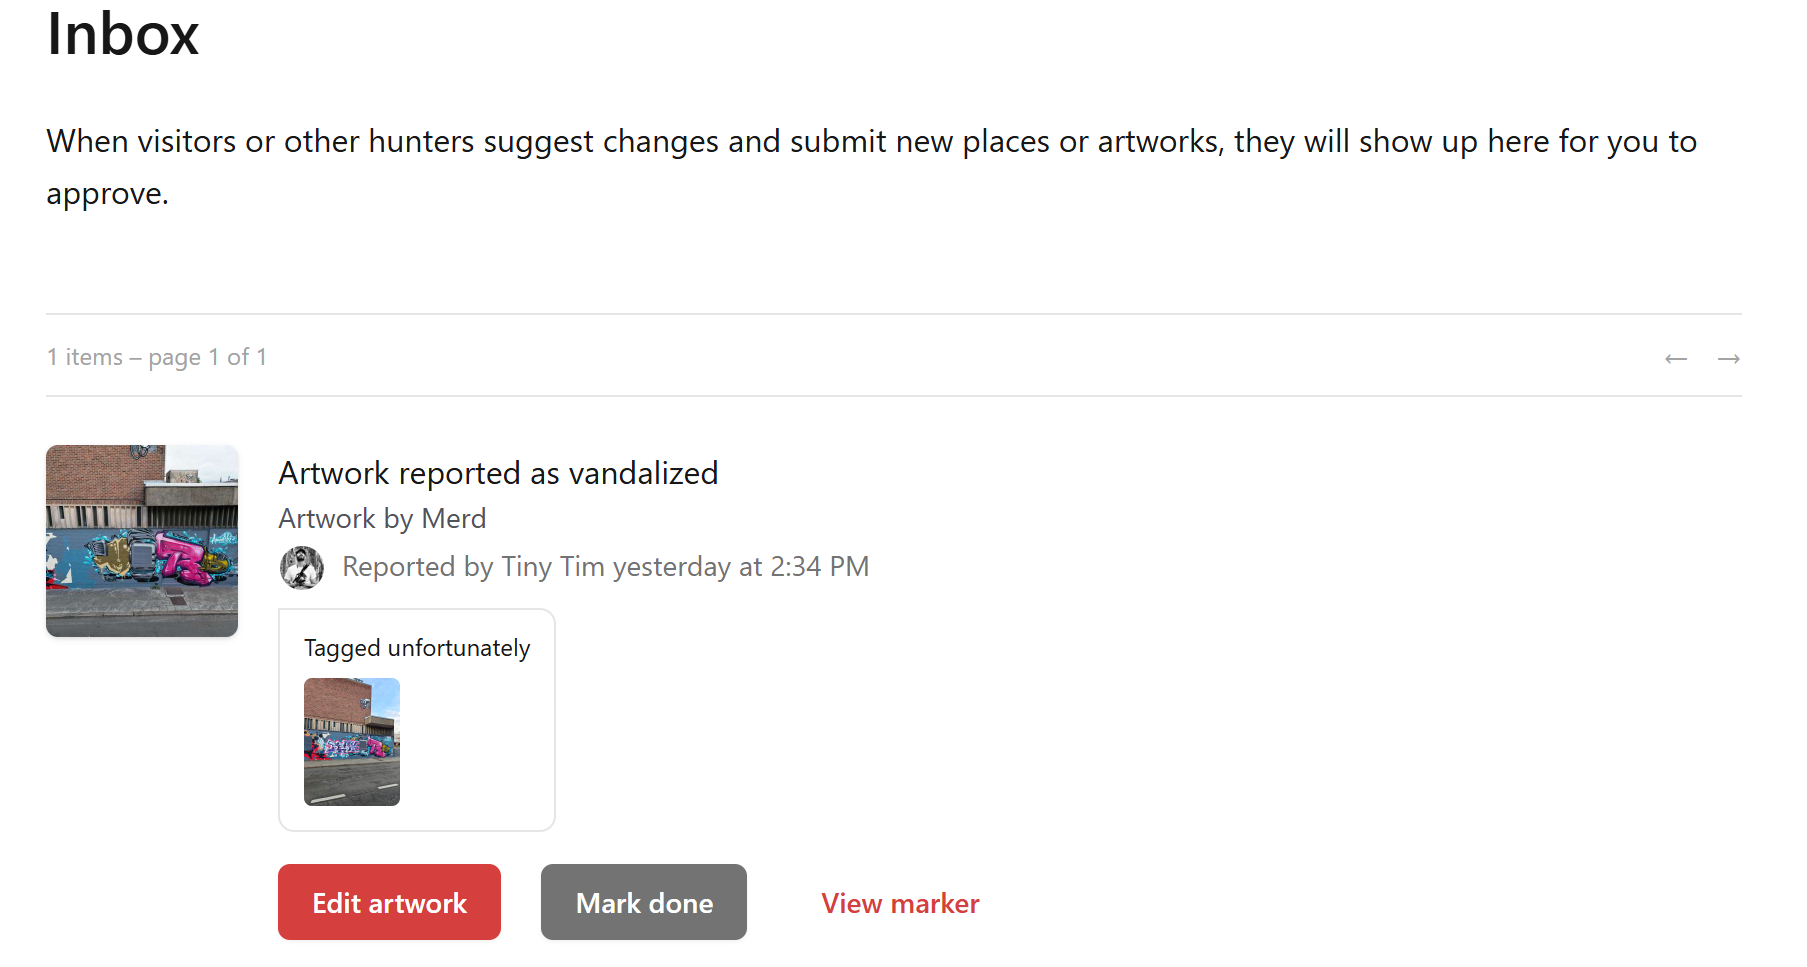This screenshot has width=1807, height=967.
Task: Click the reporter name Tiny Tim
Action: coord(553,567)
